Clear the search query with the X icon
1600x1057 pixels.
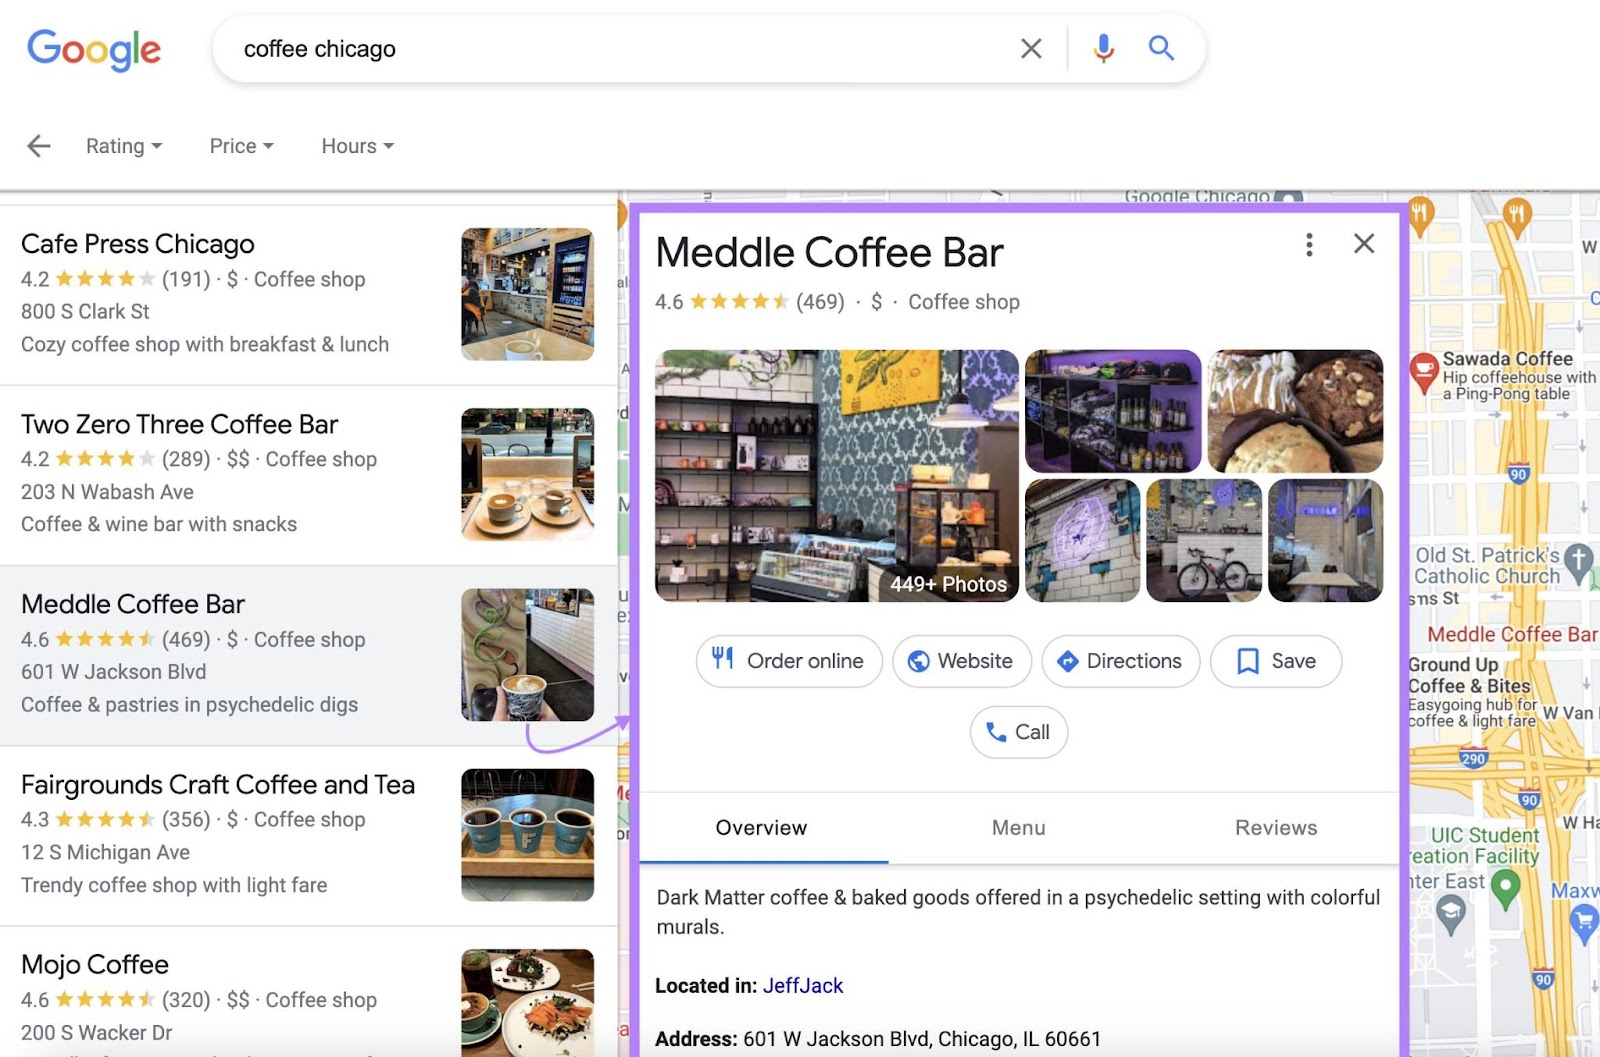1030,47
